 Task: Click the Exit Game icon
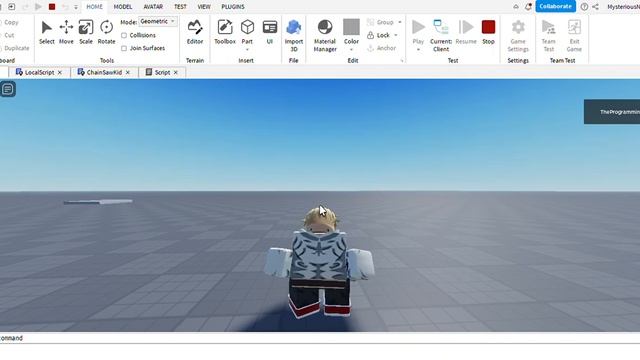pos(574,36)
